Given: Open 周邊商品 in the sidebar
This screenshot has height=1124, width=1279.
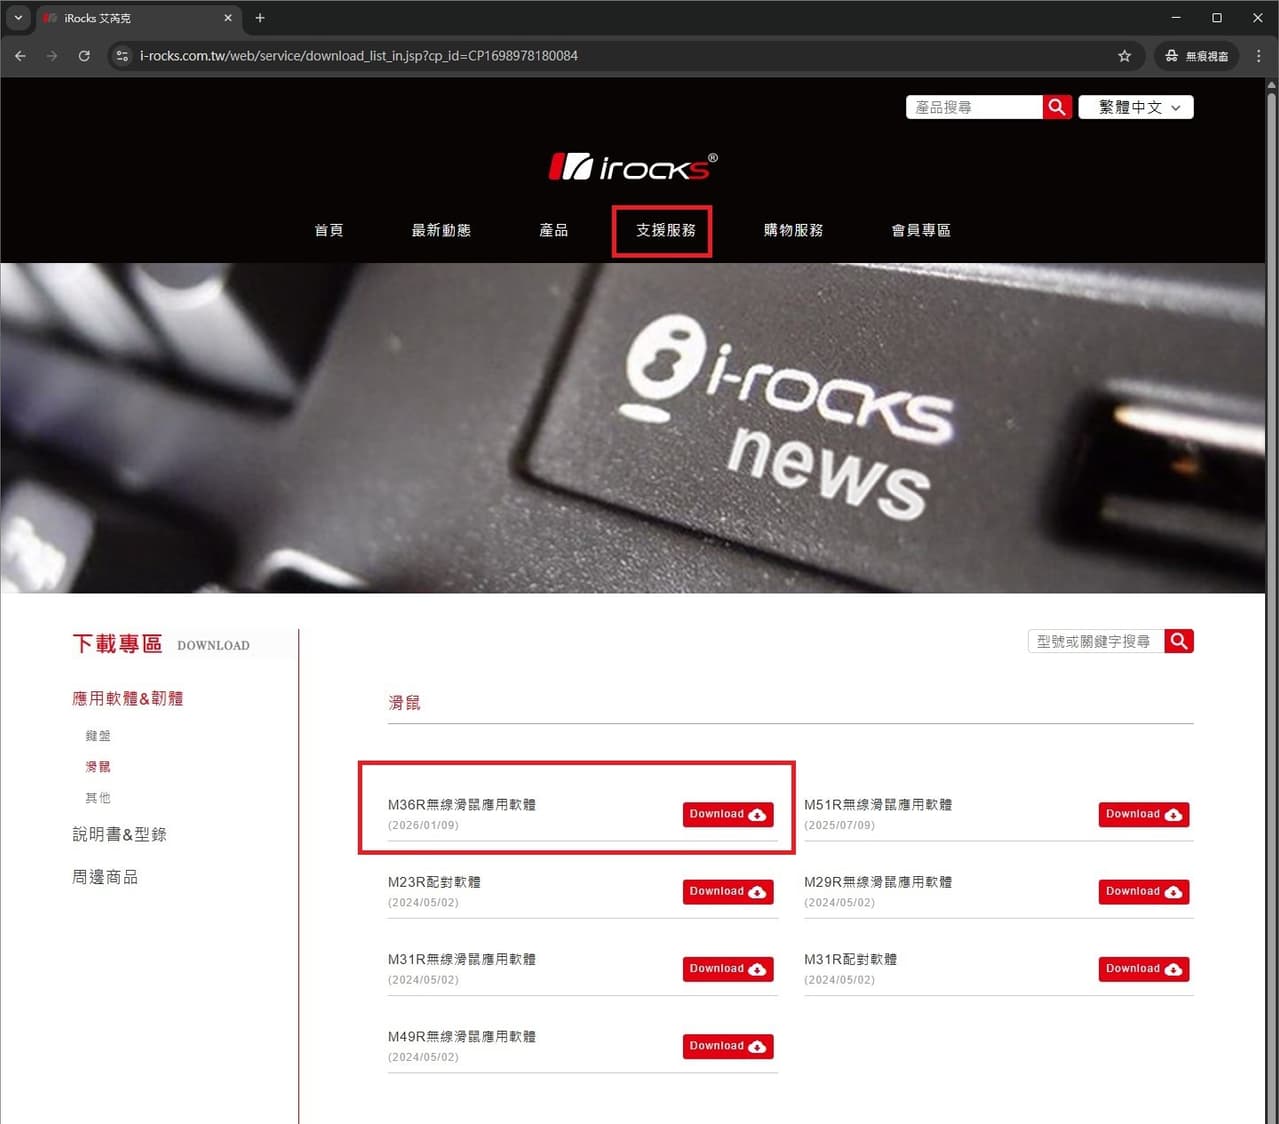Looking at the screenshot, I should pyautogui.click(x=105, y=877).
